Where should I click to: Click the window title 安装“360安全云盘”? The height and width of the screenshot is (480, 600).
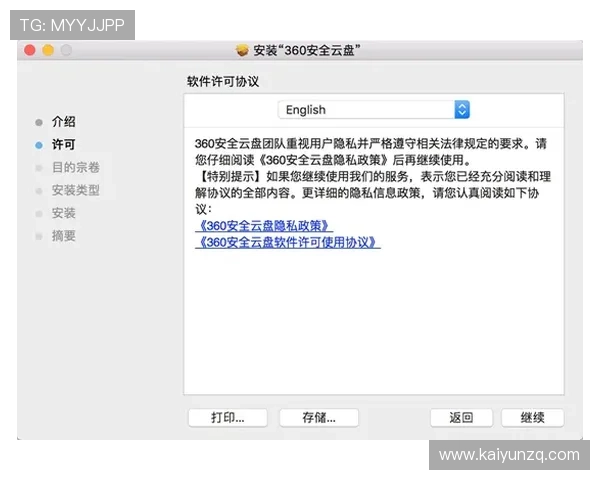307,50
